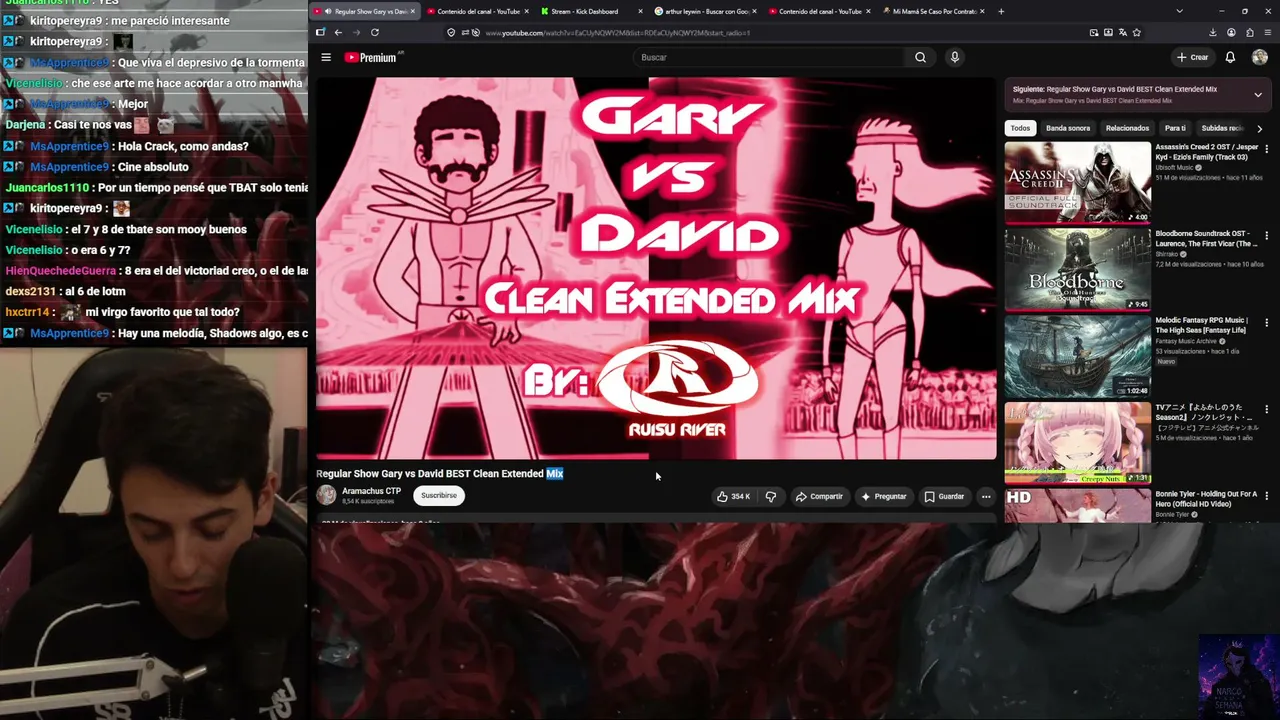Click the Gary vs David video player
The width and height of the screenshot is (1280, 720).
[656, 268]
